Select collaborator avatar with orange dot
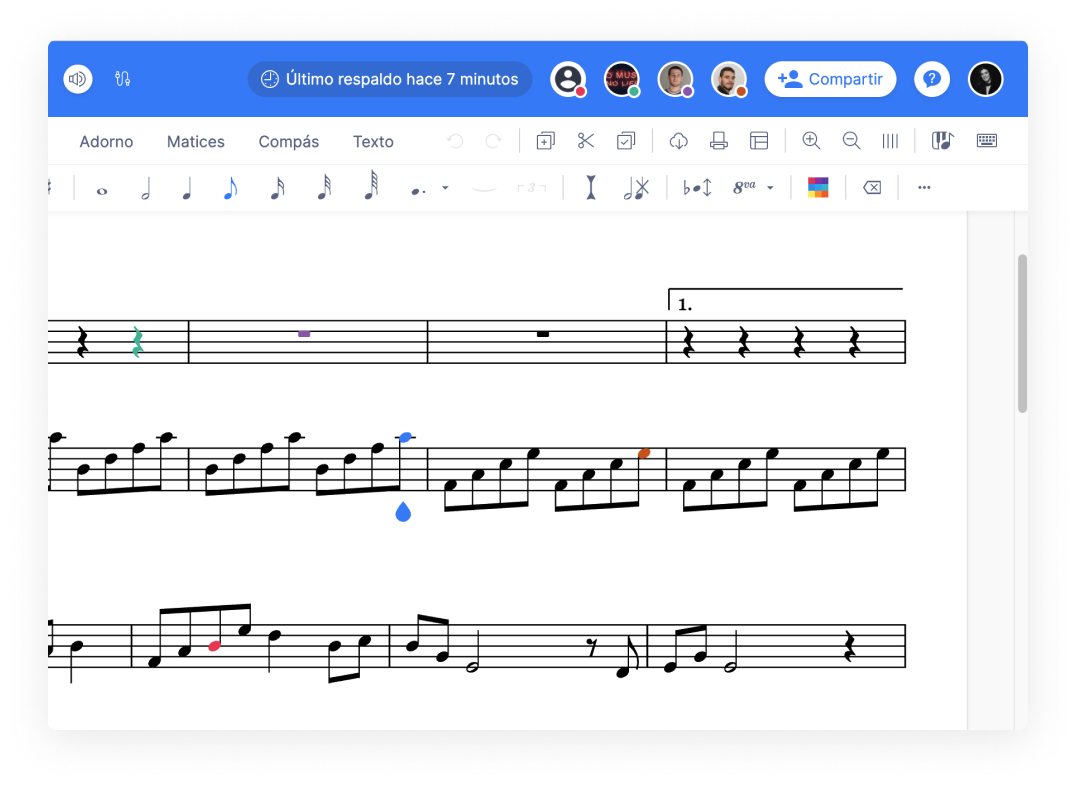 point(729,79)
